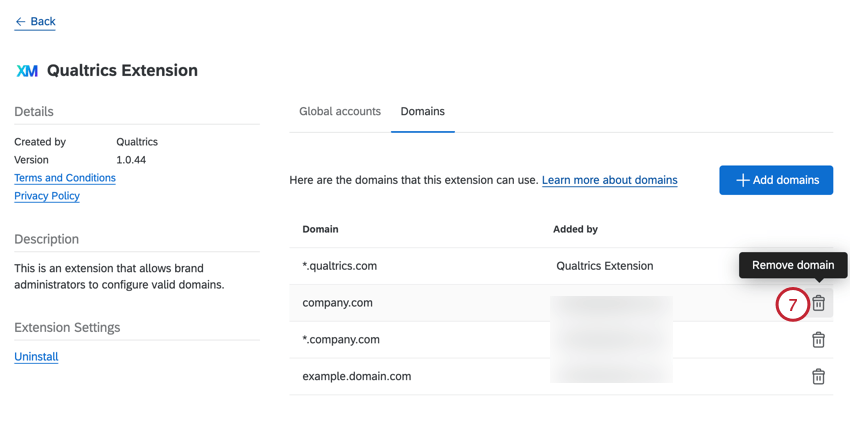Open Learn more about domains link
Image resolution: width=850 pixels, height=425 pixels.
point(609,180)
